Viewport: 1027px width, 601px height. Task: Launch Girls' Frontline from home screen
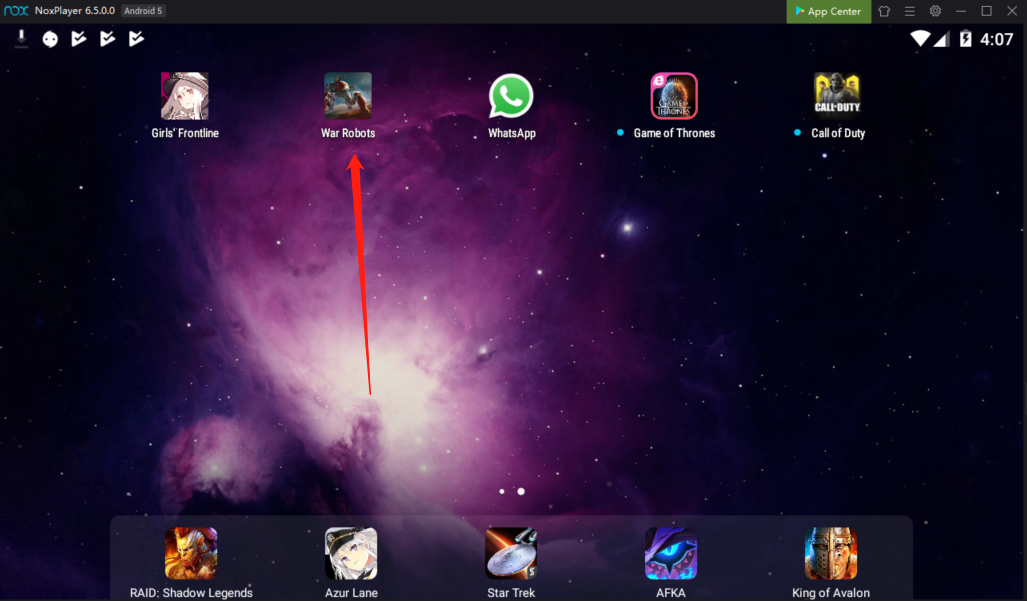pyautogui.click(x=185, y=97)
